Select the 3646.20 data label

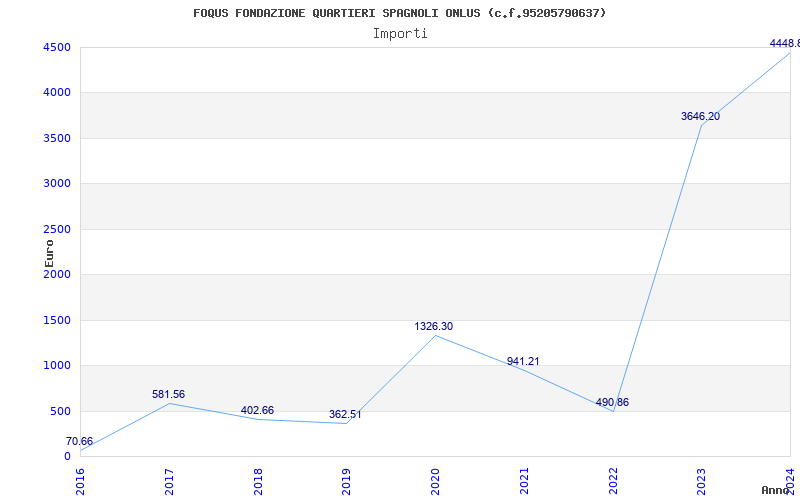point(701,116)
